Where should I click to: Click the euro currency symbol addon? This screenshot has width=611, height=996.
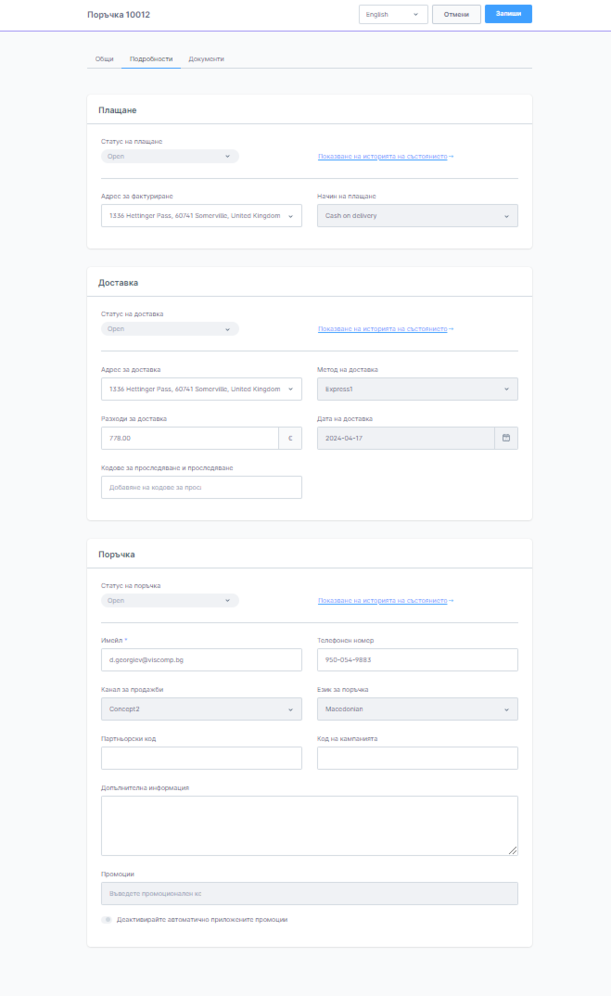point(290,438)
